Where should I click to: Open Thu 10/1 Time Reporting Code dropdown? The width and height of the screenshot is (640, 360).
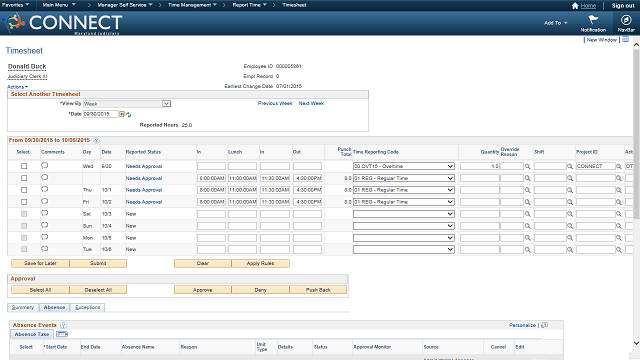pyautogui.click(x=404, y=190)
